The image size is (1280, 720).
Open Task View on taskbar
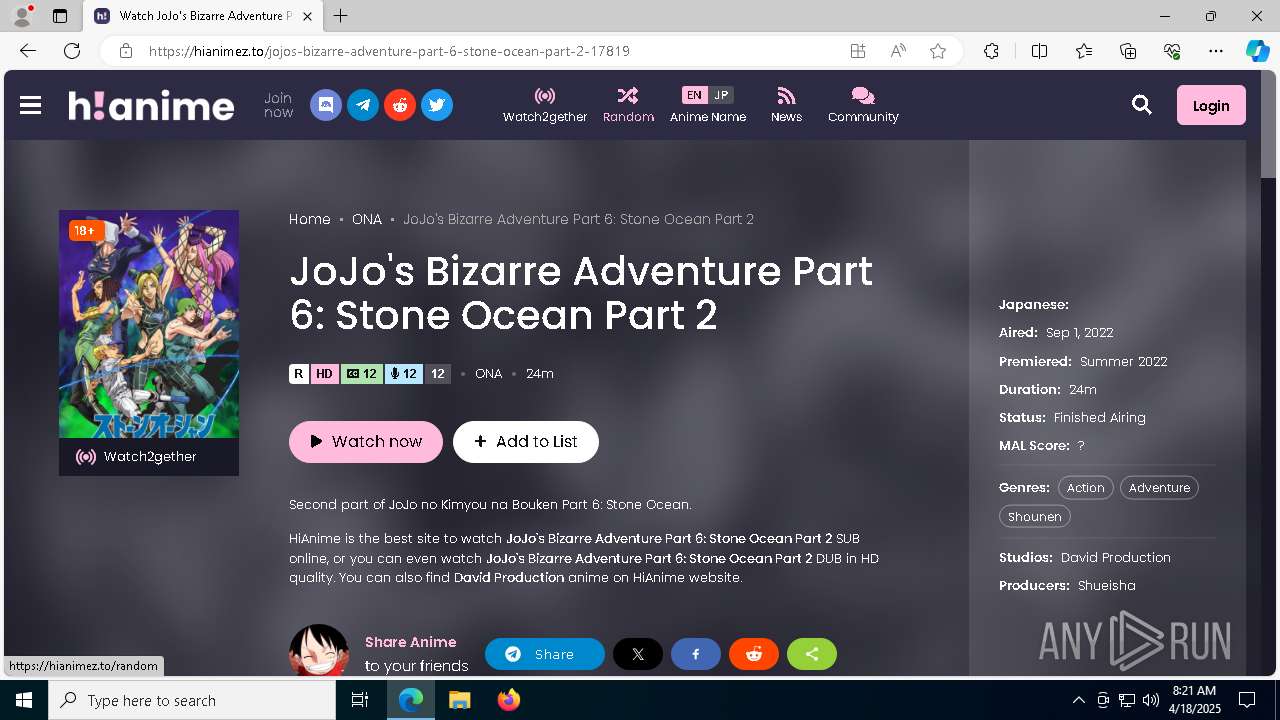[361, 700]
